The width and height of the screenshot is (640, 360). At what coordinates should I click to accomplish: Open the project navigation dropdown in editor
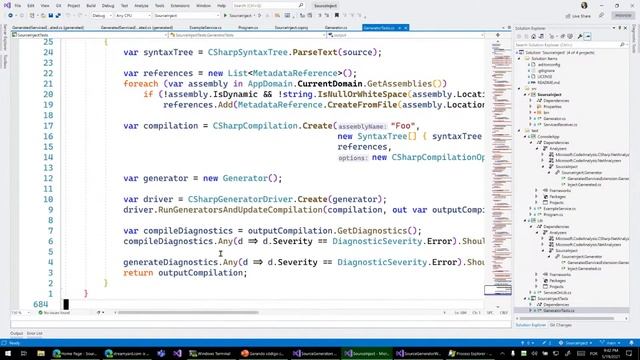coord(89,36)
